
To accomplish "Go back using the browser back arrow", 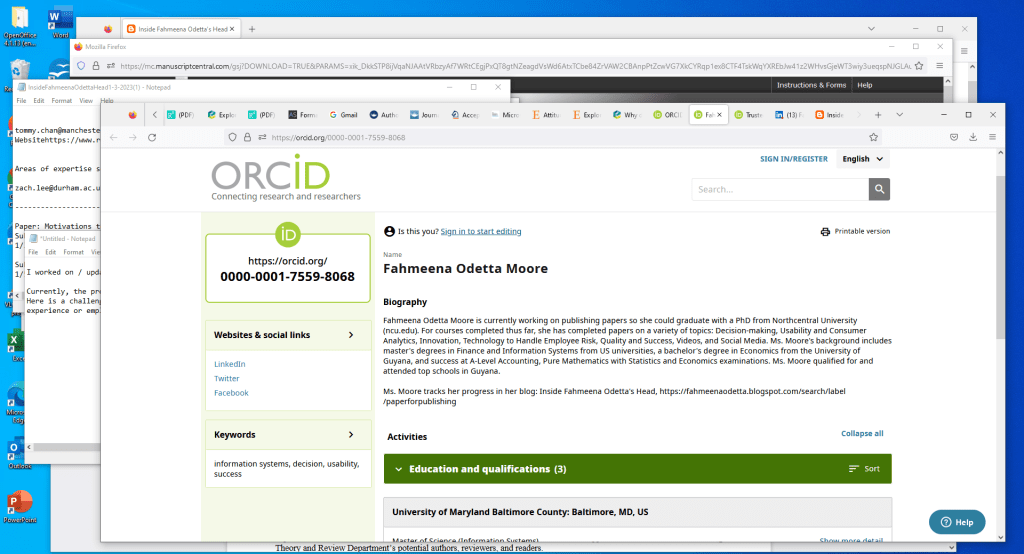I will click(x=114, y=137).
